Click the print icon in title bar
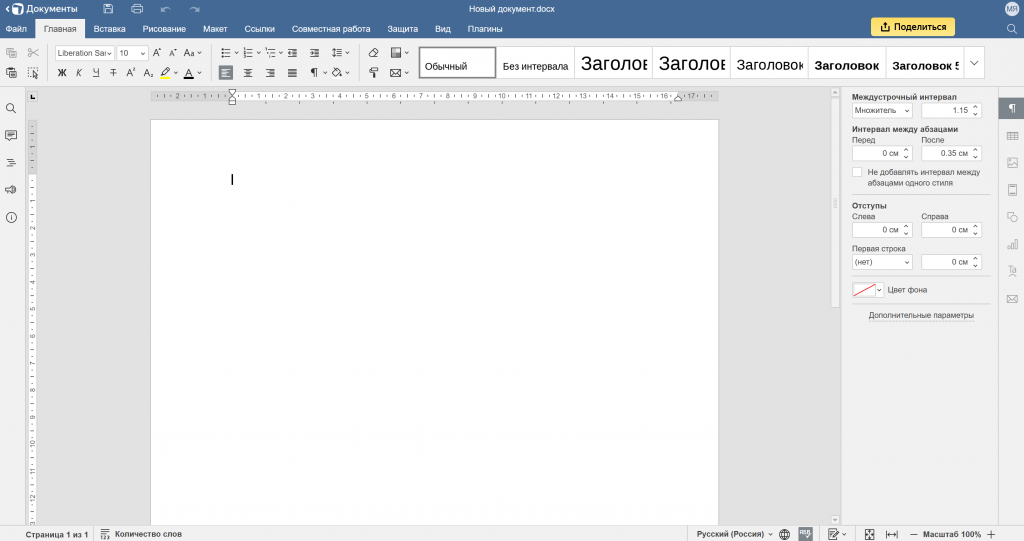 (137, 9)
